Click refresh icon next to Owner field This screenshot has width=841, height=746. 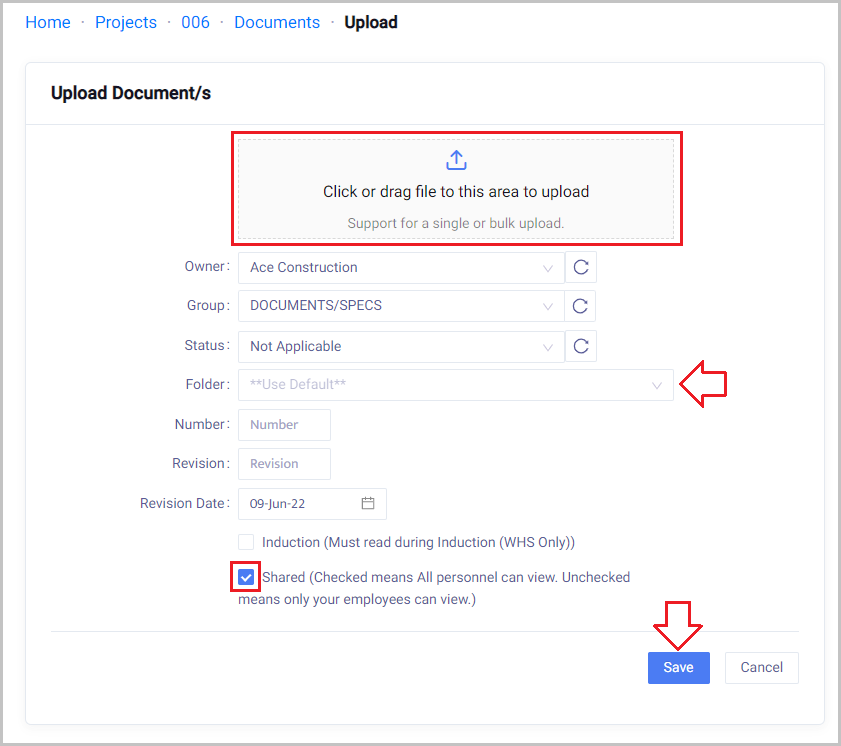coord(581,268)
